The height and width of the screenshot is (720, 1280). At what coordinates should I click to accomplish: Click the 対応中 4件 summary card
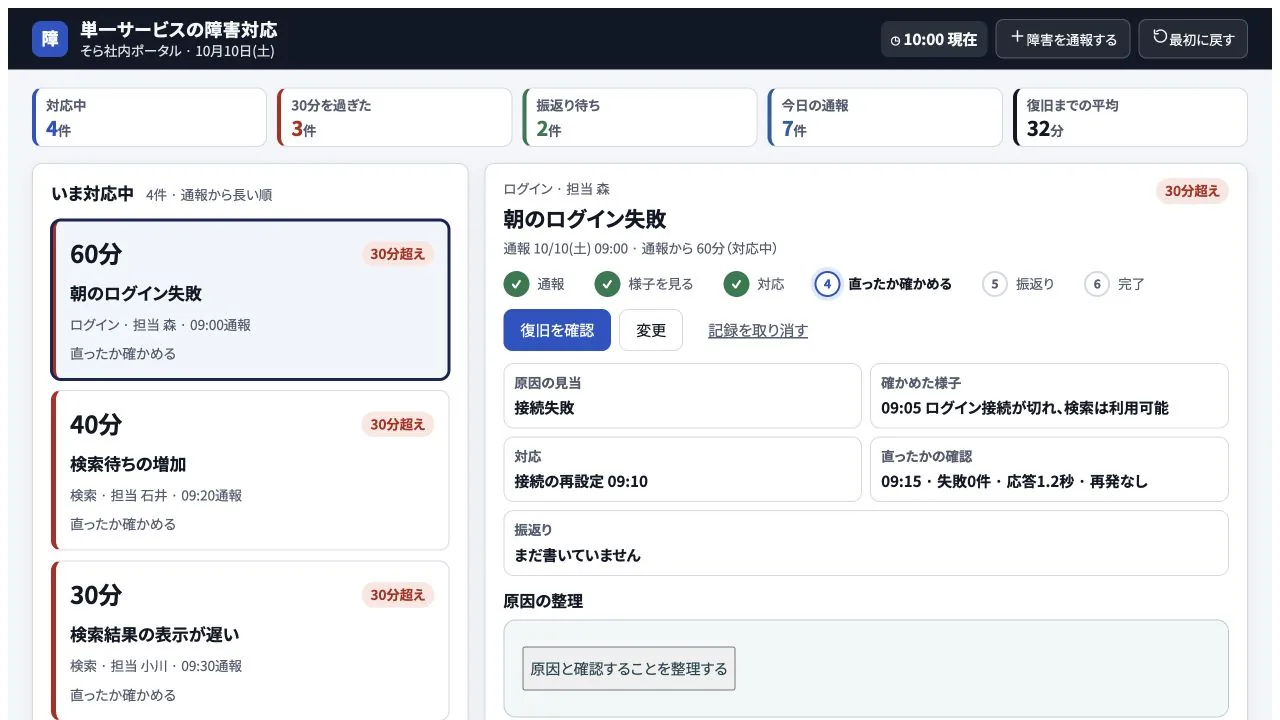pyautogui.click(x=150, y=117)
